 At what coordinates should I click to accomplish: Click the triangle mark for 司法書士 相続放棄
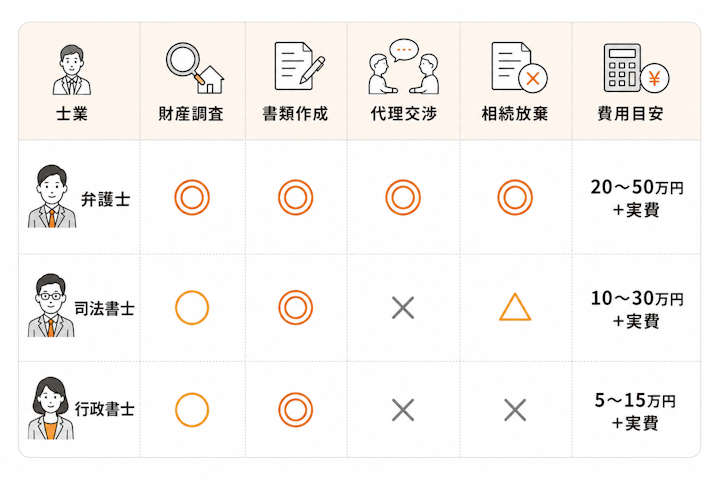[x=515, y=307]
